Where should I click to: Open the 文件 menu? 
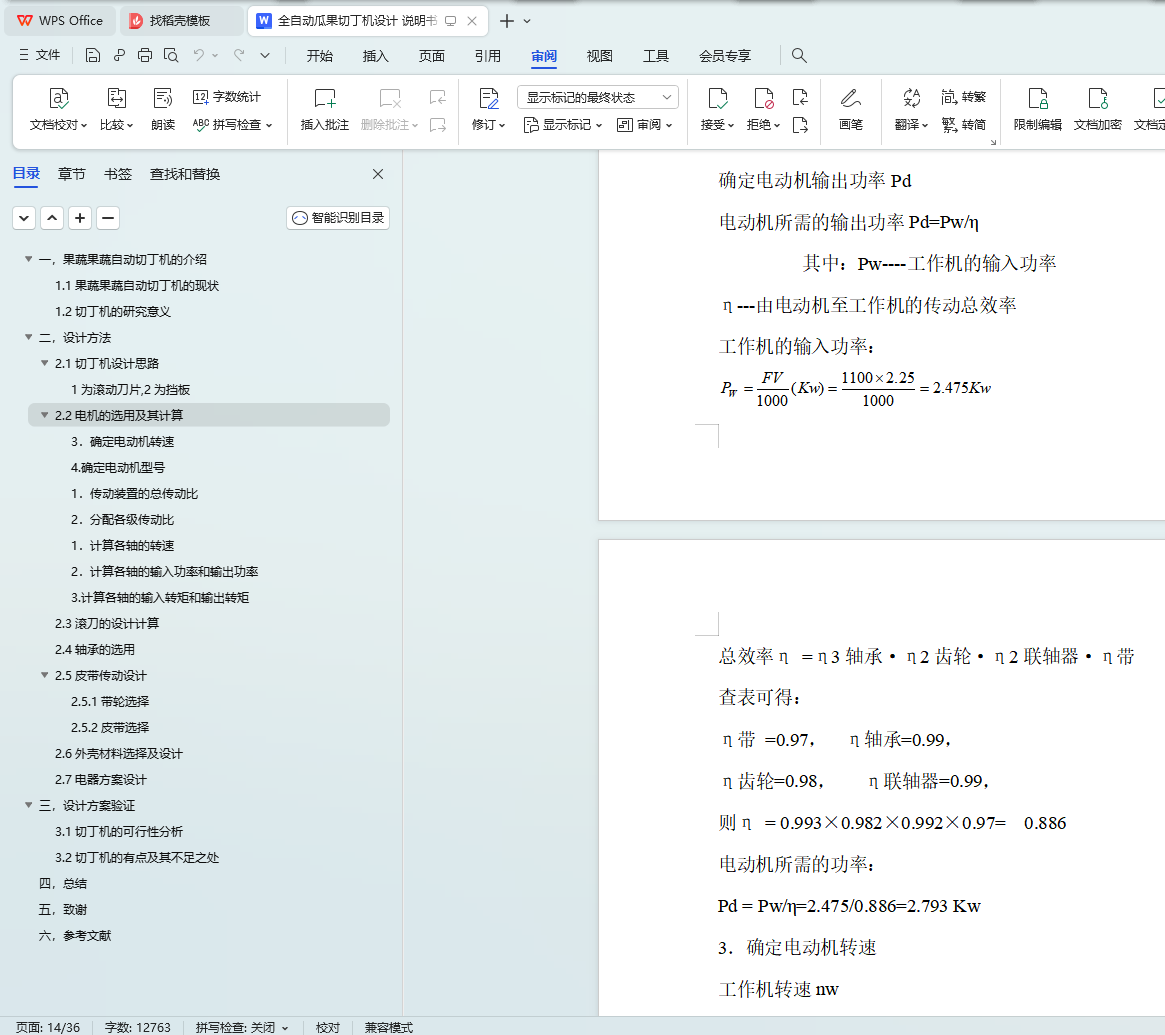pos(40,55)
